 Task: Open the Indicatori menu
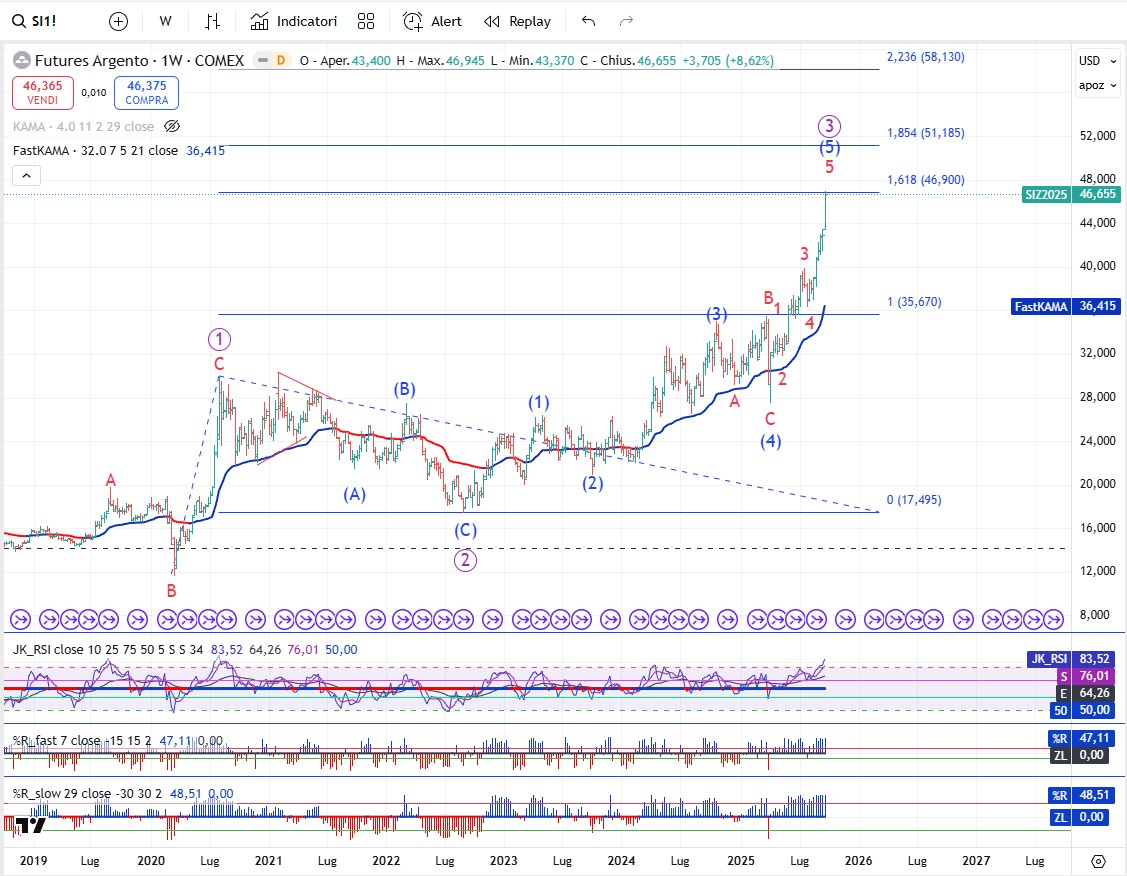[294, 21]
